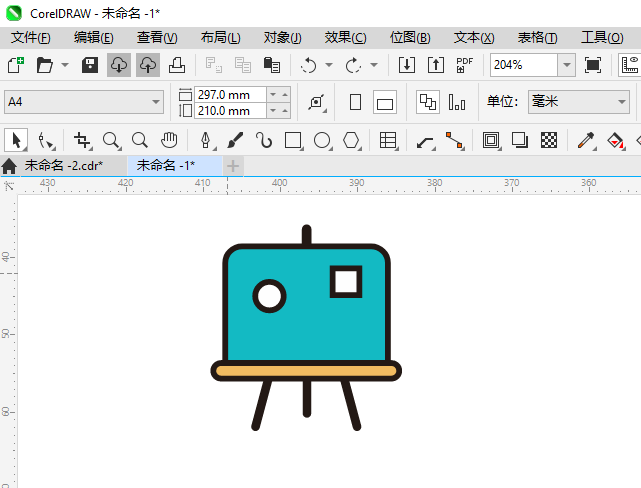Screen dimensions: 641x488
Task: Select the Pan hand tool
Action: (169, 141)
